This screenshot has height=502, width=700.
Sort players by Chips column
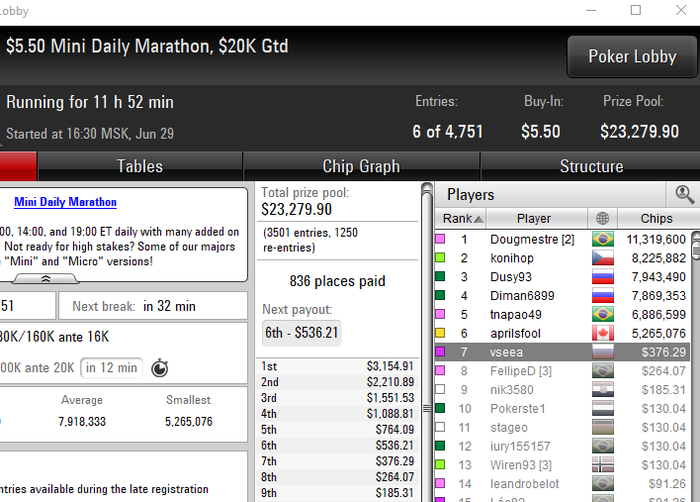click(656, 218)
